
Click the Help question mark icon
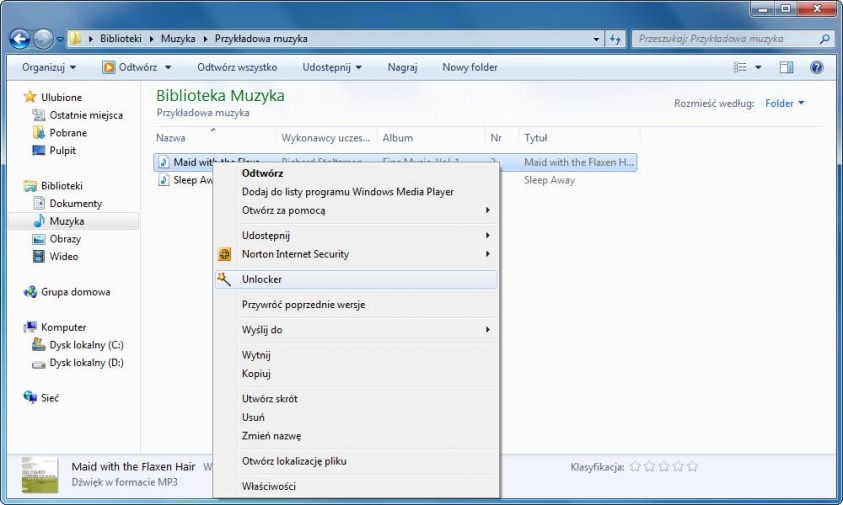coord(816,68)
